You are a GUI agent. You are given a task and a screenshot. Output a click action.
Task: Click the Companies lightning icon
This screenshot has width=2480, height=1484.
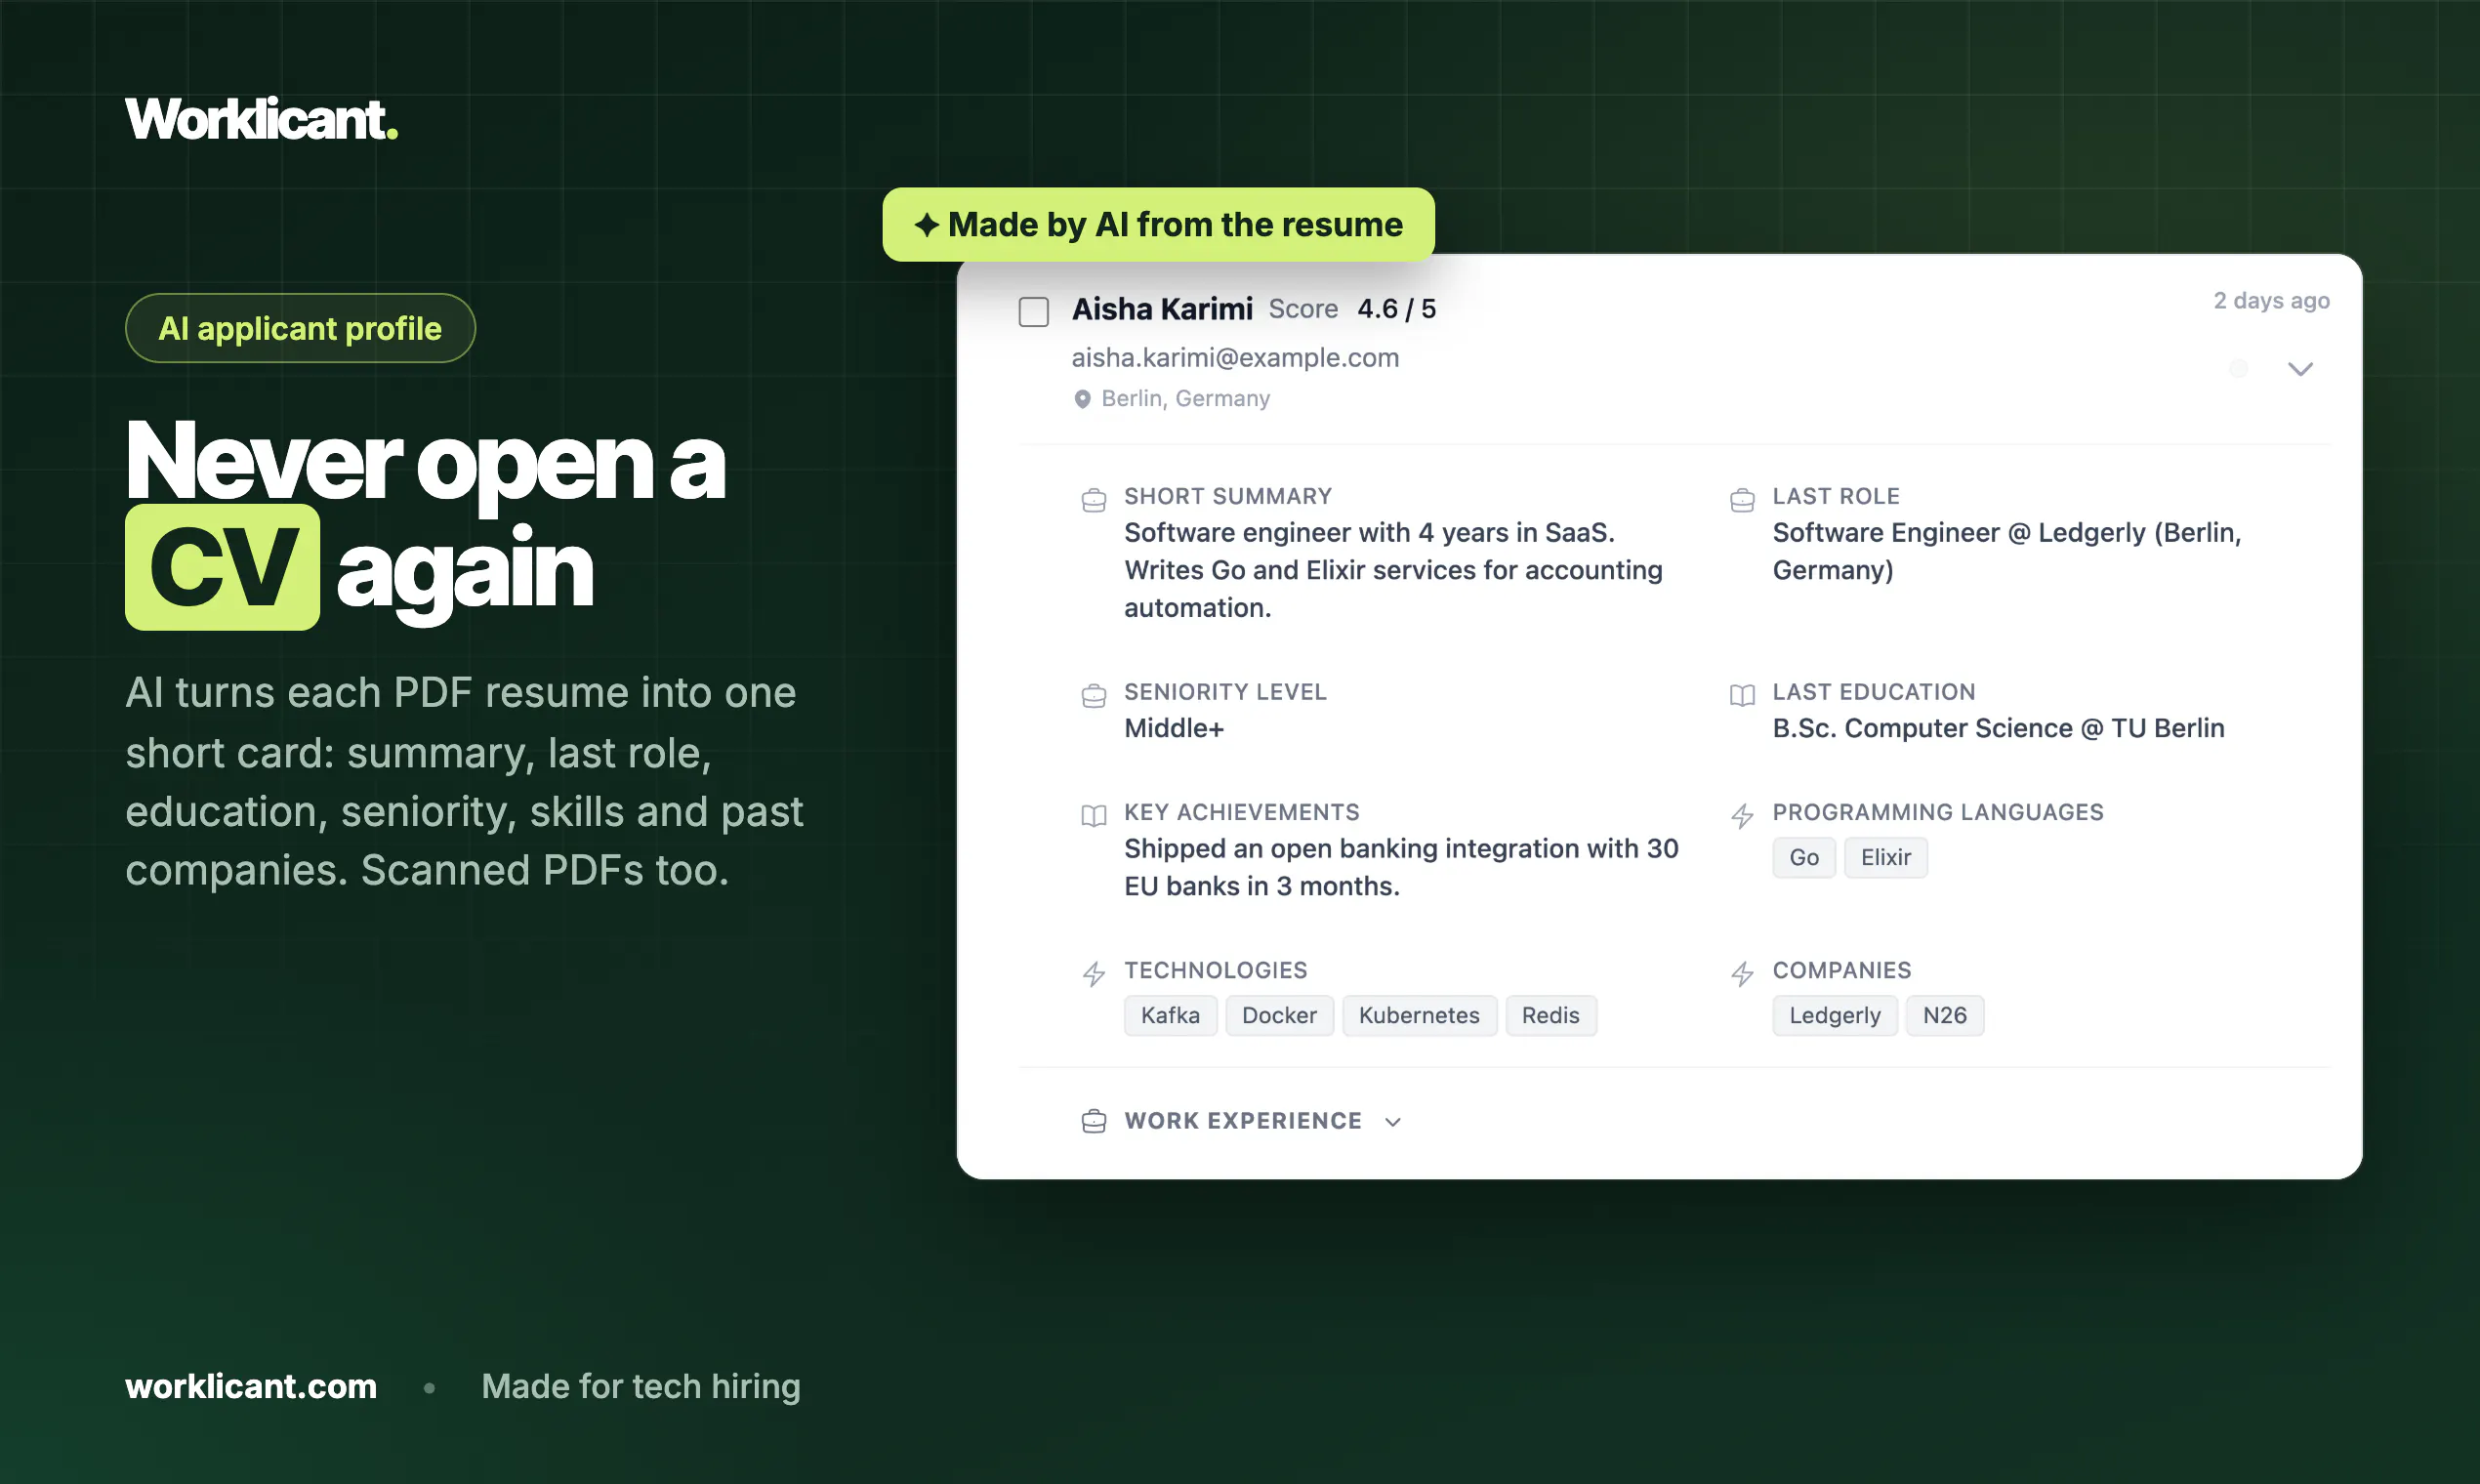pyautogui.click(x=1742, y=974)
